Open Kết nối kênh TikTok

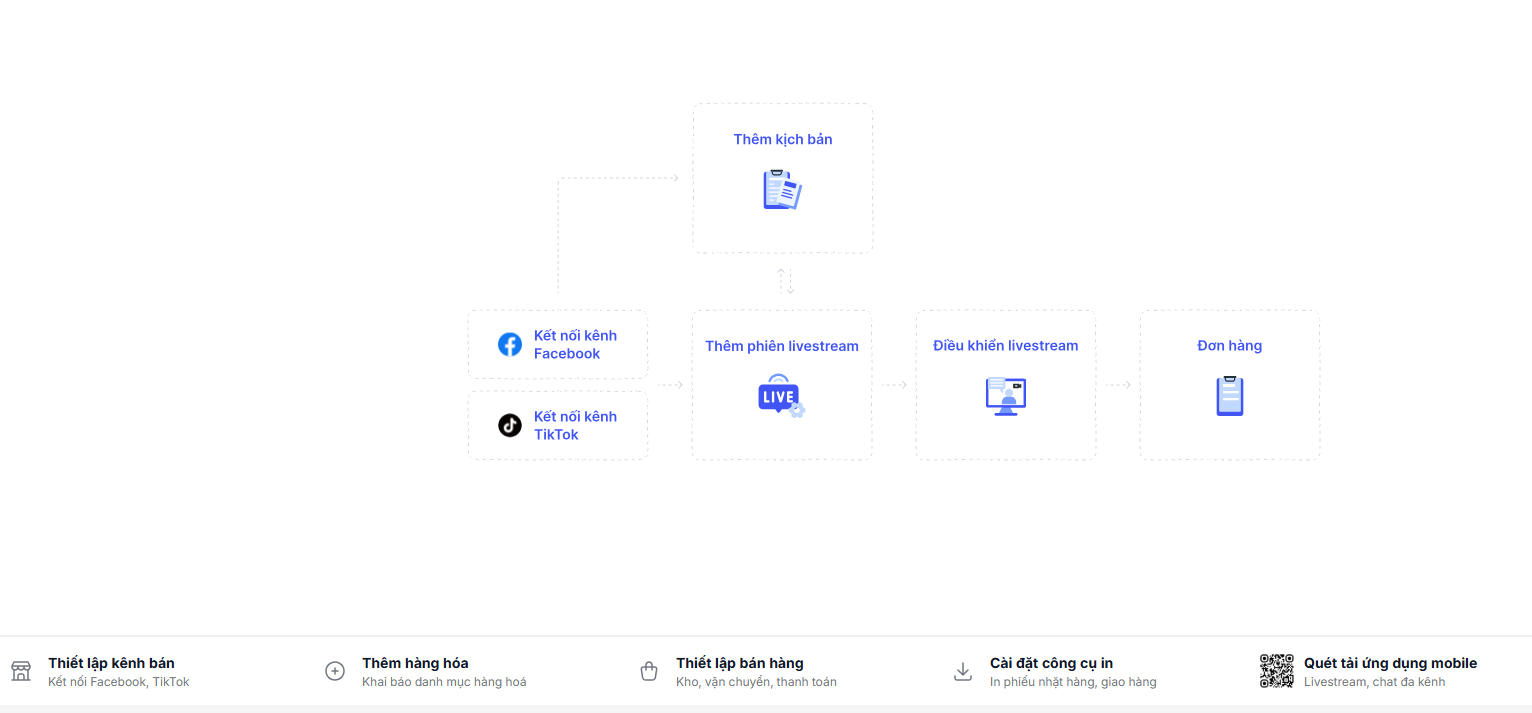[x=575, y=426]
